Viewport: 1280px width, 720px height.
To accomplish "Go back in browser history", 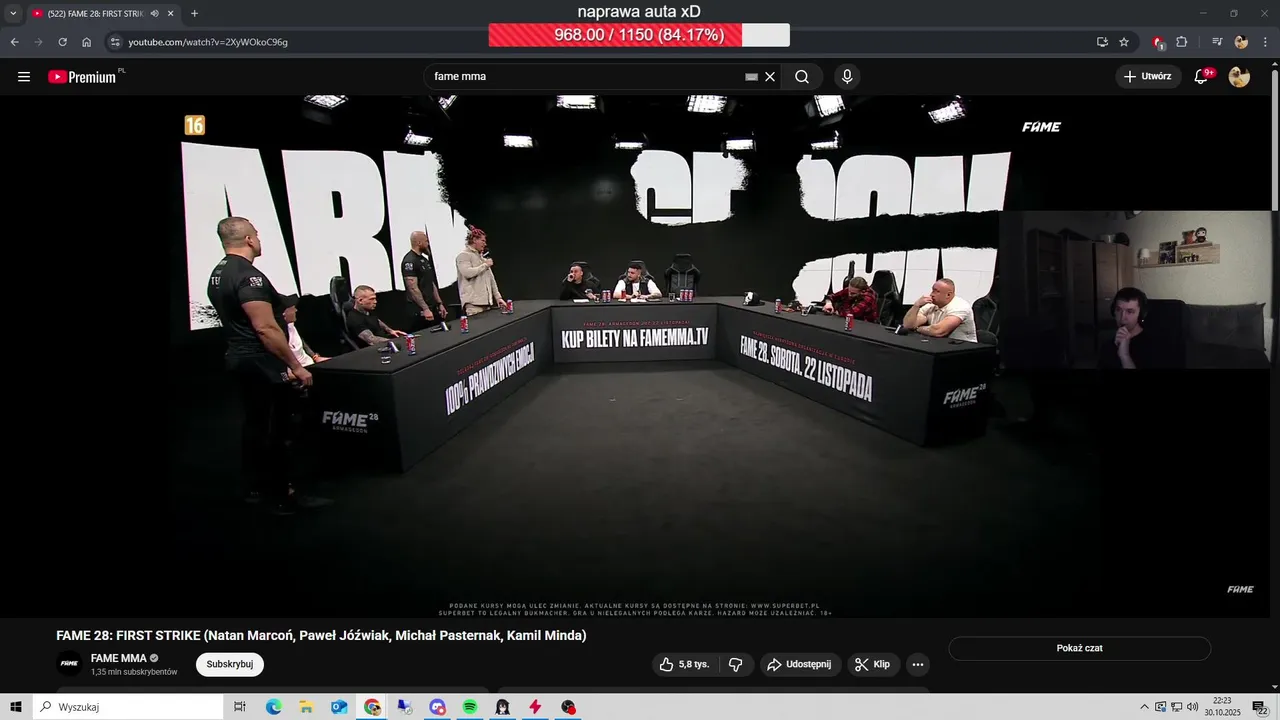I will tap(14, 42).
